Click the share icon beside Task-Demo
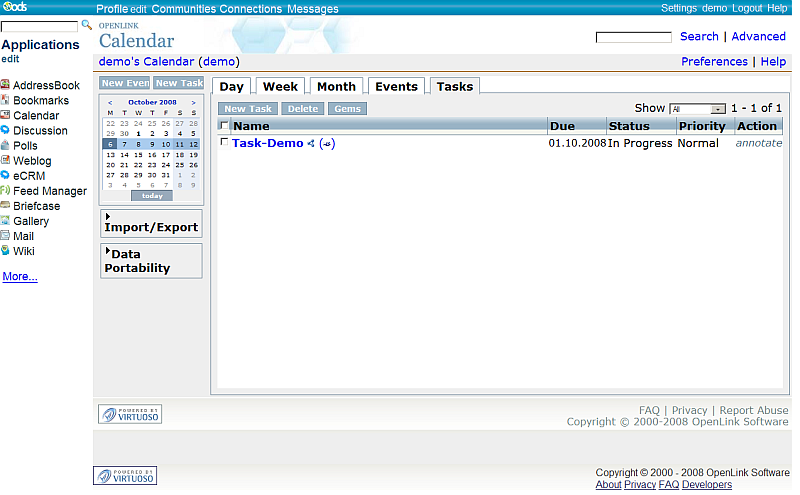 [x=311, y=144]
